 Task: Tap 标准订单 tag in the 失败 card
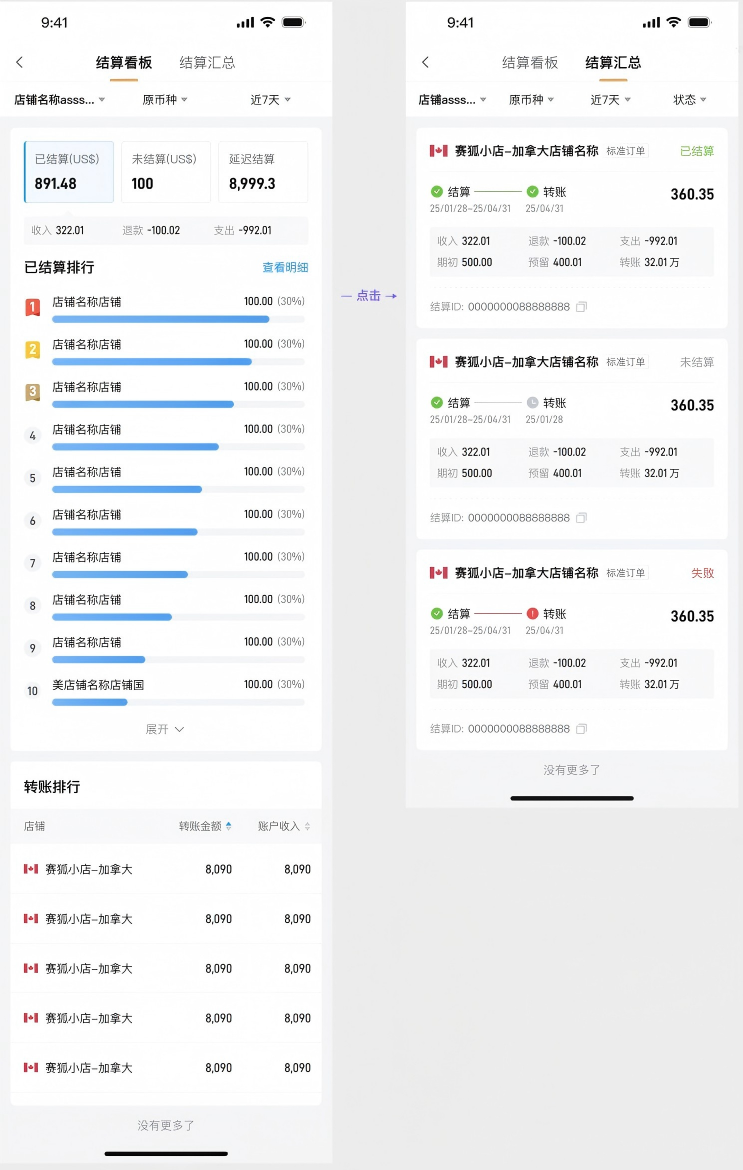(626, 573)
